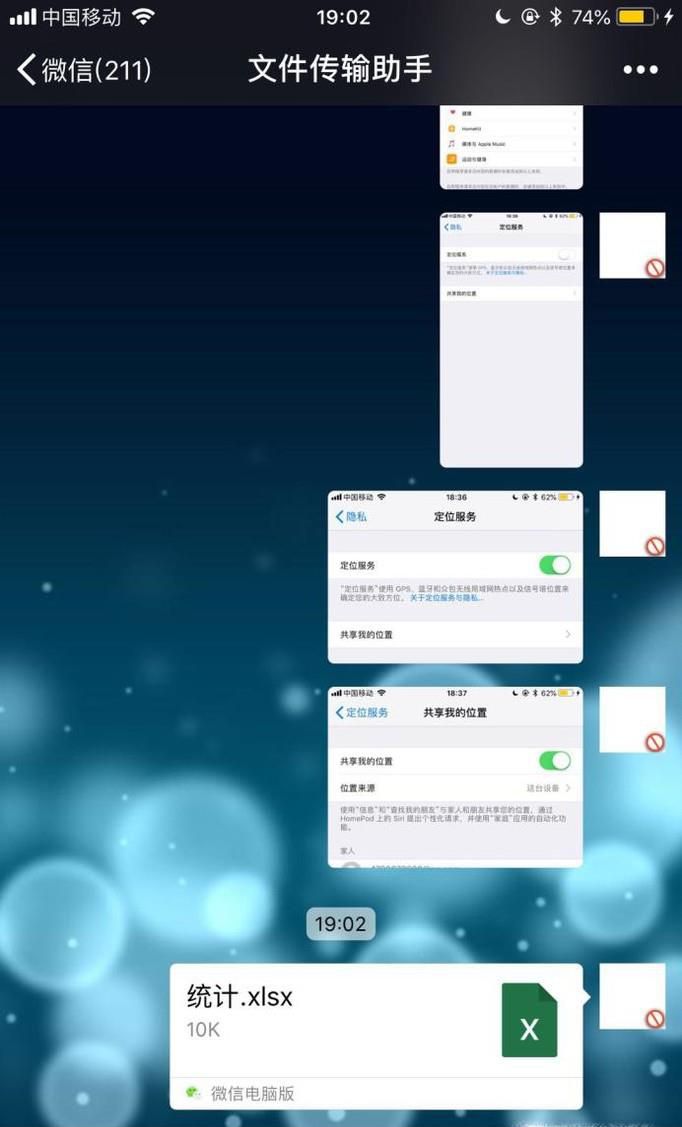Tap the 微信电脑版 source label
Viewport: 682px width, 1127px height.
[252, 1093]
